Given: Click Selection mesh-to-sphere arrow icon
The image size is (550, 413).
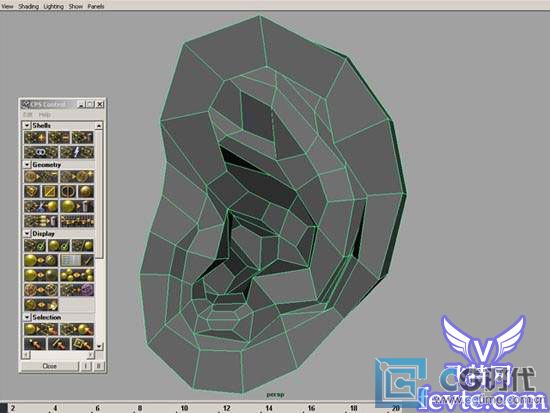Looking at the screenshot, I should click(77, 329).
